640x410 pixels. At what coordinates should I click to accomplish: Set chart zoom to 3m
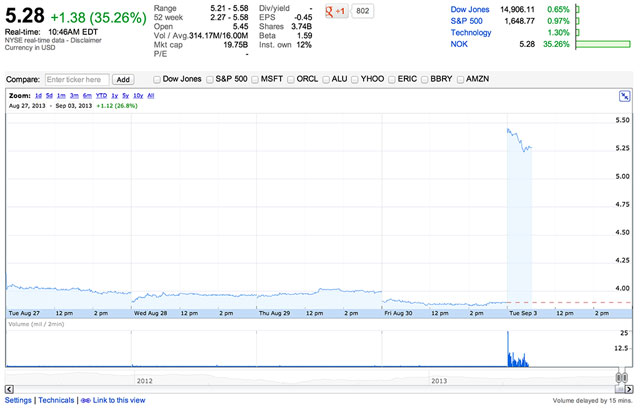pos(74,96)
